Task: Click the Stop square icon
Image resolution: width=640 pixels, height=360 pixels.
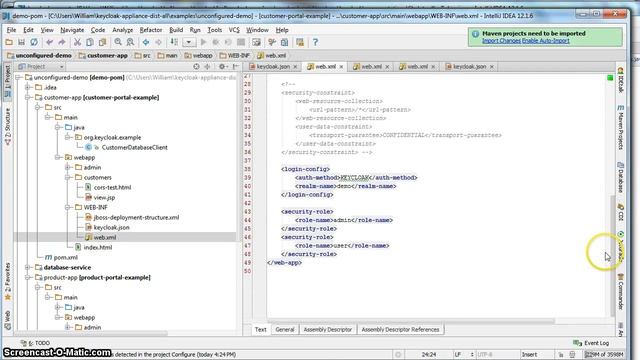Action: point(241,42)
